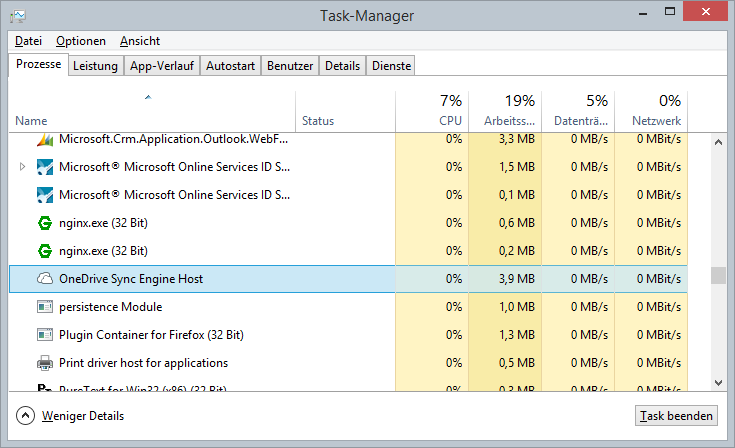
Task: Click the Microsoft Online Services icon using 0,1 MB
Action: click(45, 195)
